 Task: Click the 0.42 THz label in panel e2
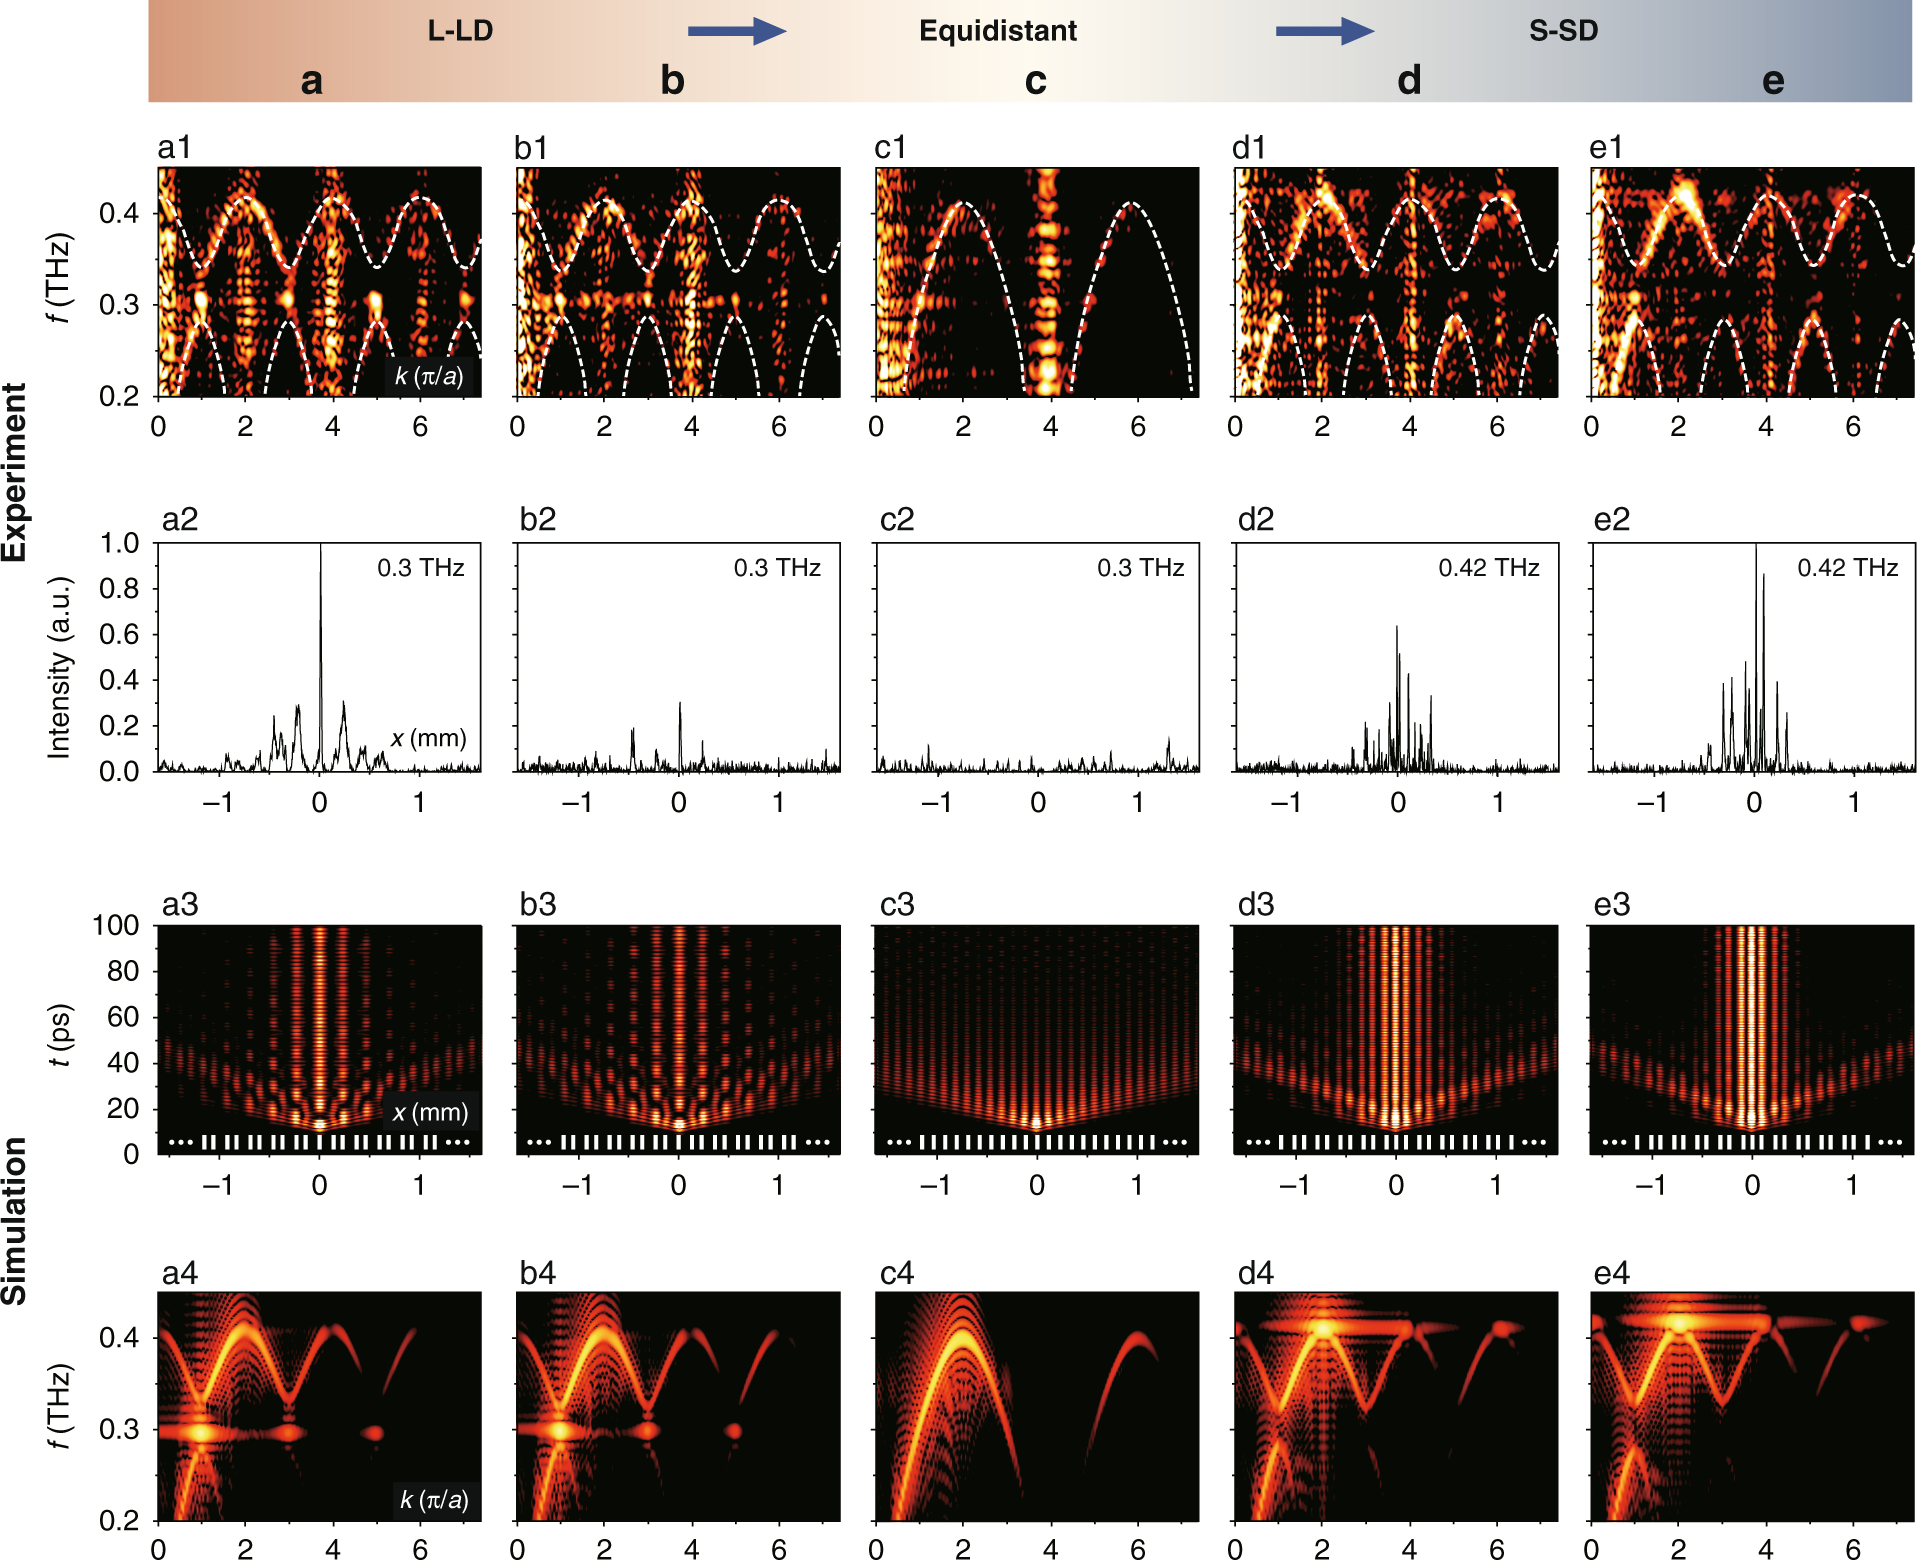click(1848, 568)
